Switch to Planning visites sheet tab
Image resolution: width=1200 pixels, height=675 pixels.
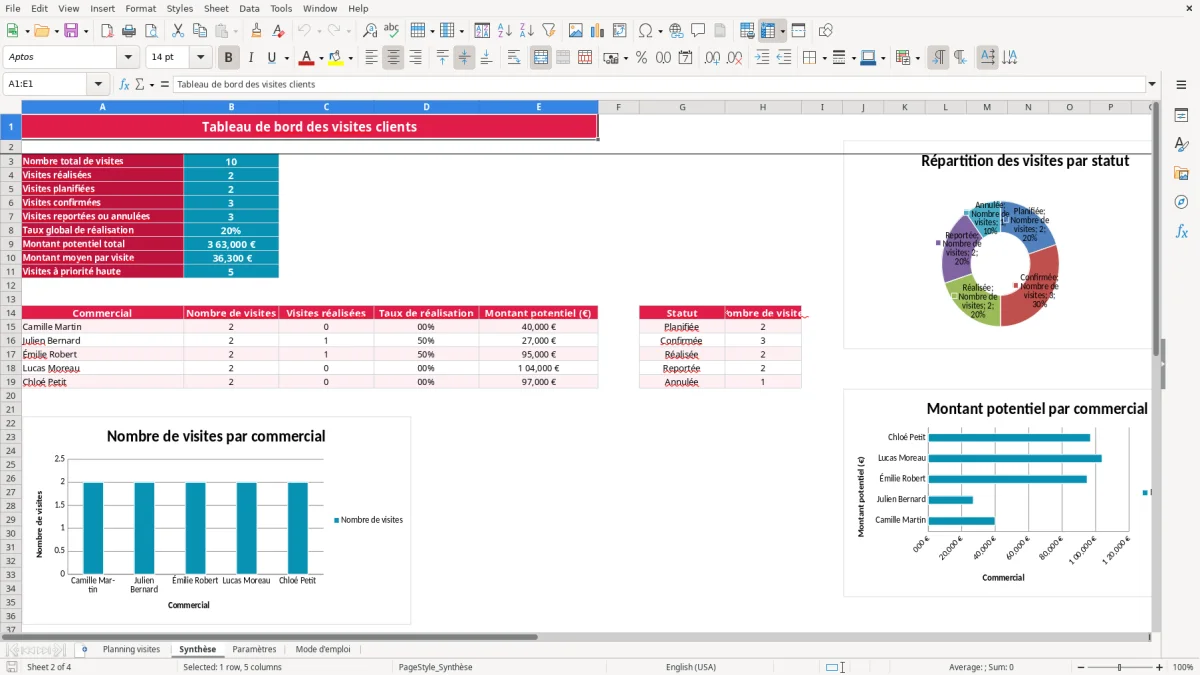click(131, 649)
